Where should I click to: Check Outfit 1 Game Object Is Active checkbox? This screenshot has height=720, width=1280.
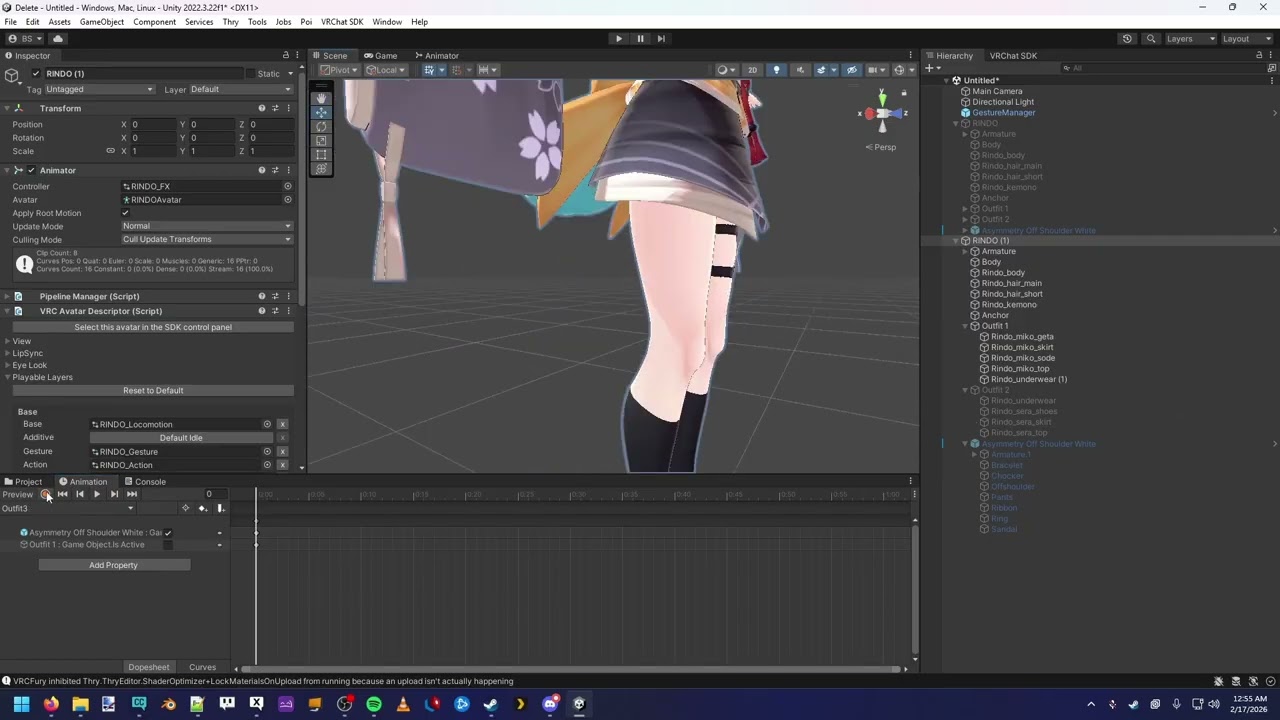point(168,545)
